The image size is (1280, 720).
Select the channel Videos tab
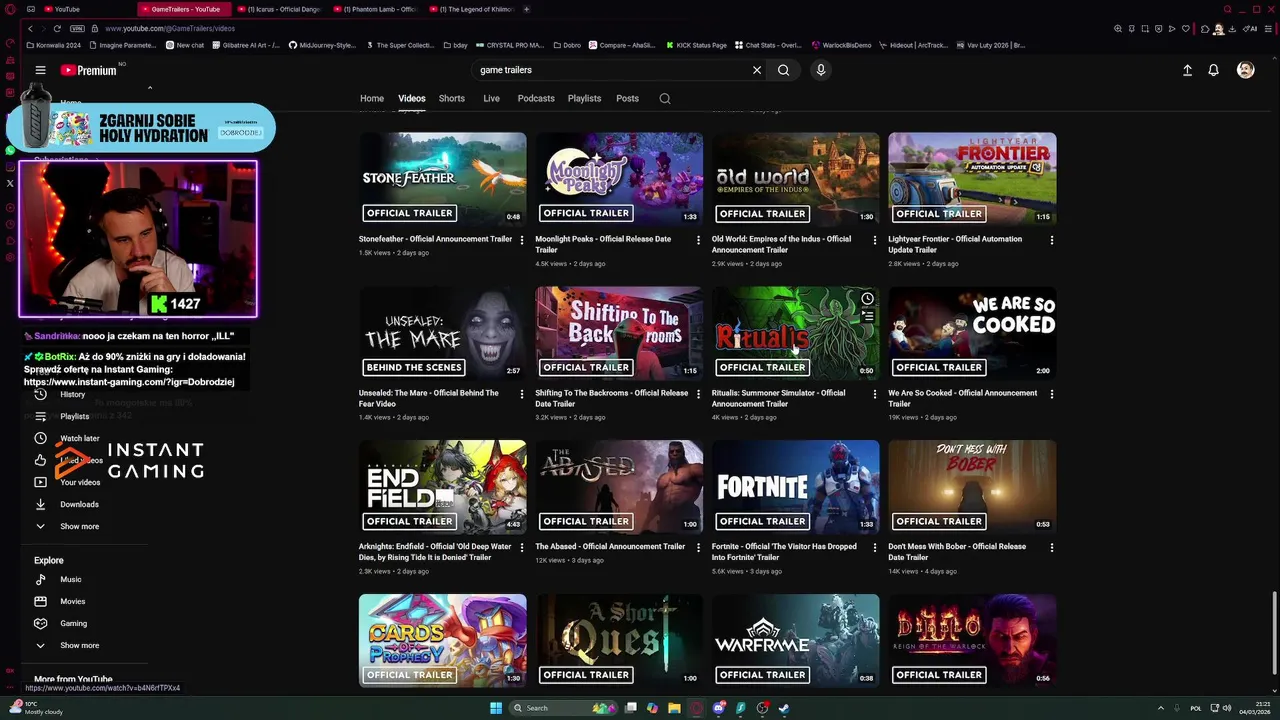point(412,98)
